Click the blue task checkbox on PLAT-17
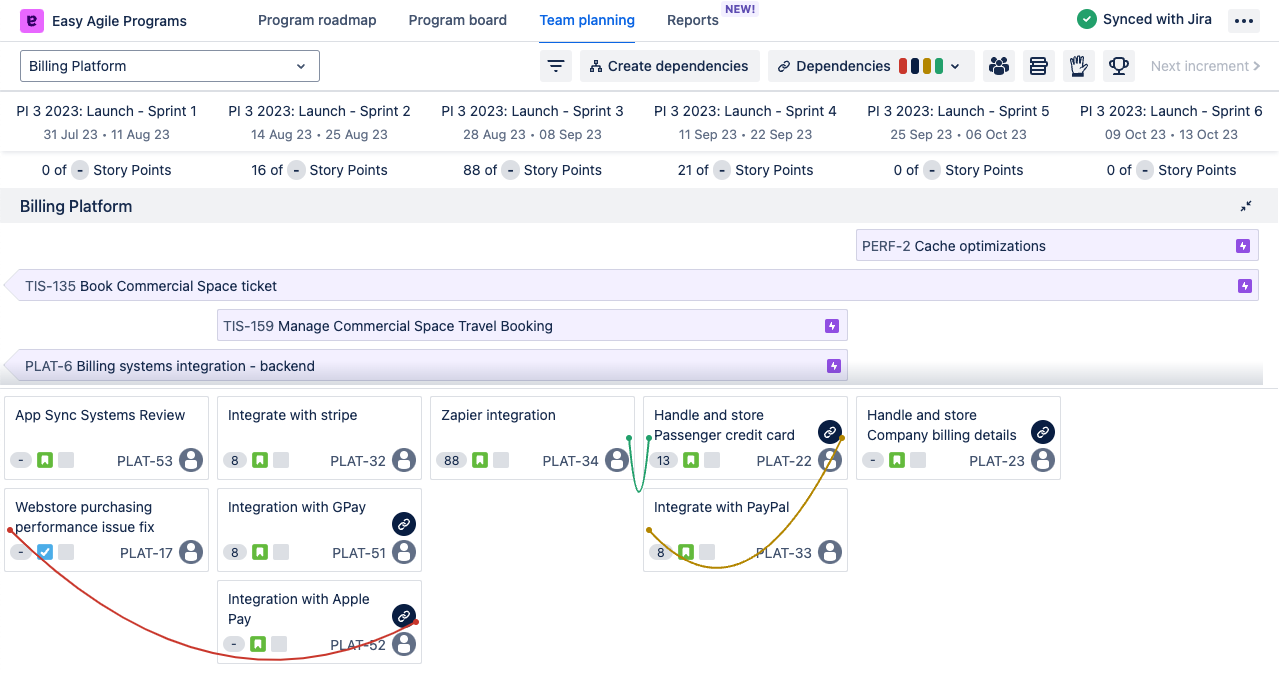 pyautogui.click(x=45, y=552)
